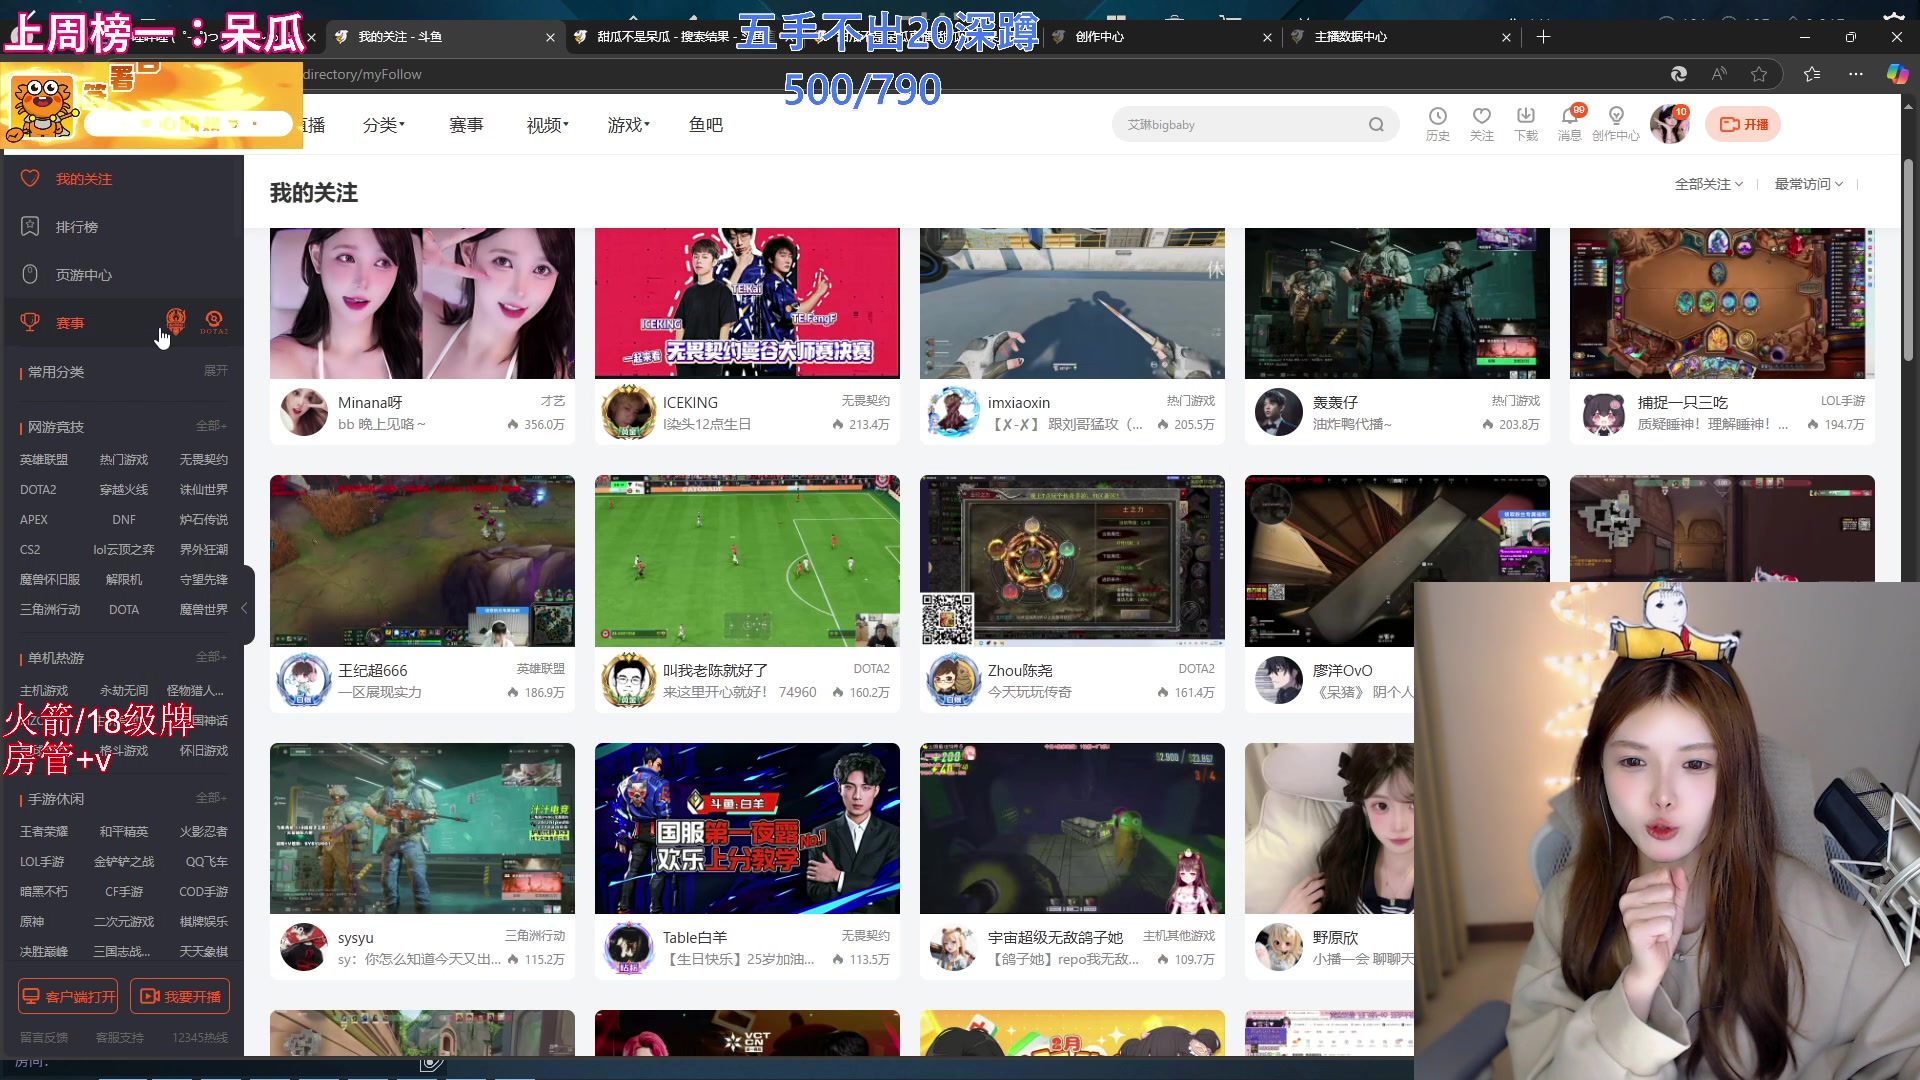Switch to the 我的关注 - 斗鱼 browser tab

click(x=445, y=37)
